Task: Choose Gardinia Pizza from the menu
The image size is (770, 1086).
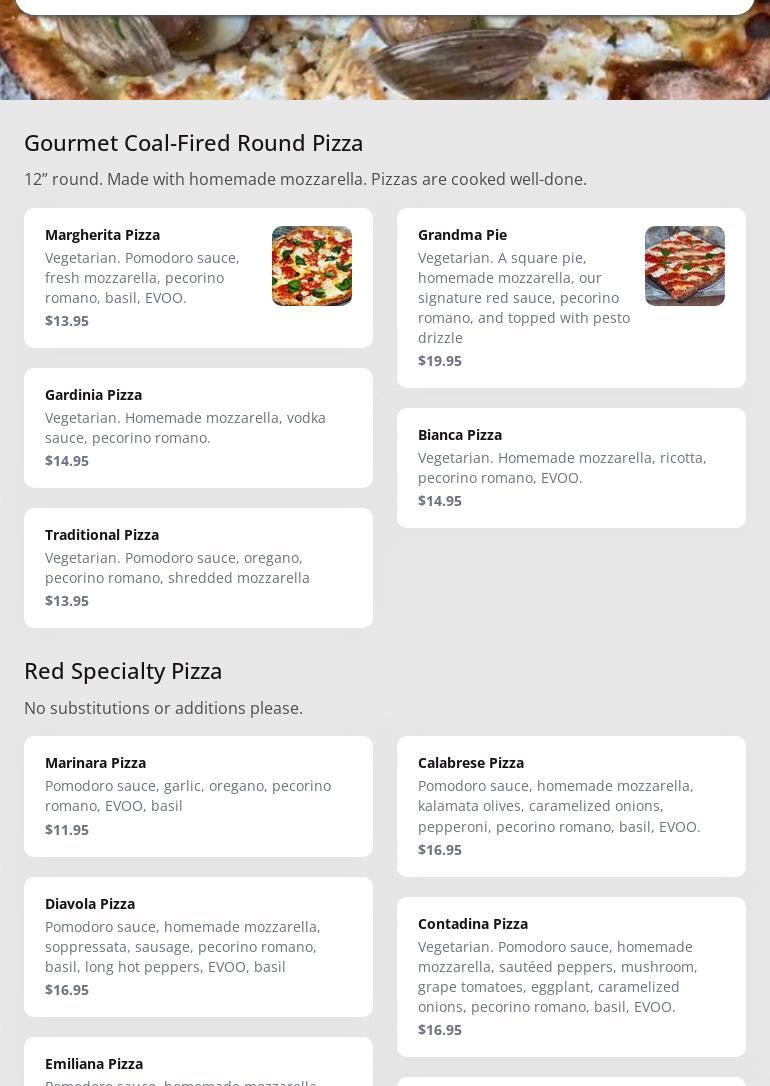Action: pyautogui.click(x=93, y=395)
